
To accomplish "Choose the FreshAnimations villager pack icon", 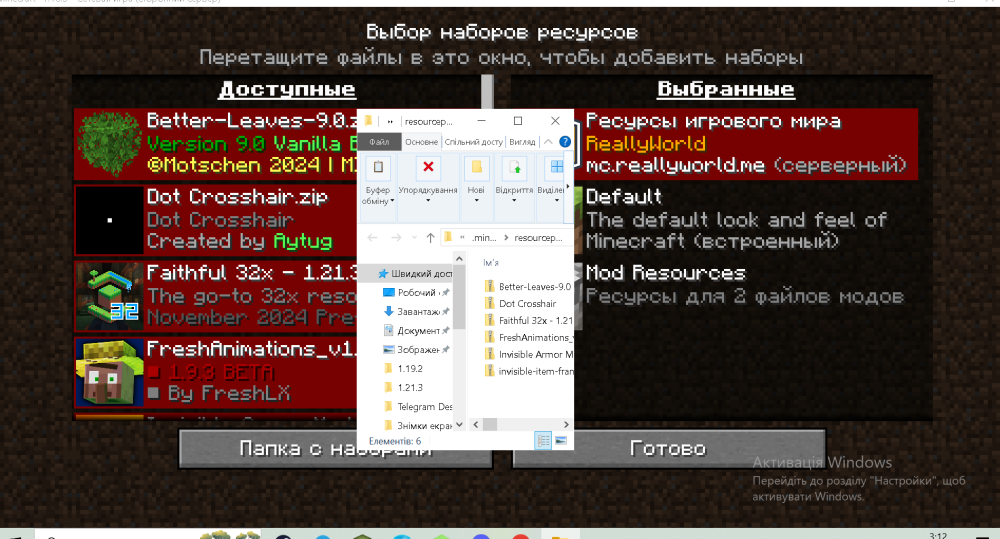I will coord(109,372).
